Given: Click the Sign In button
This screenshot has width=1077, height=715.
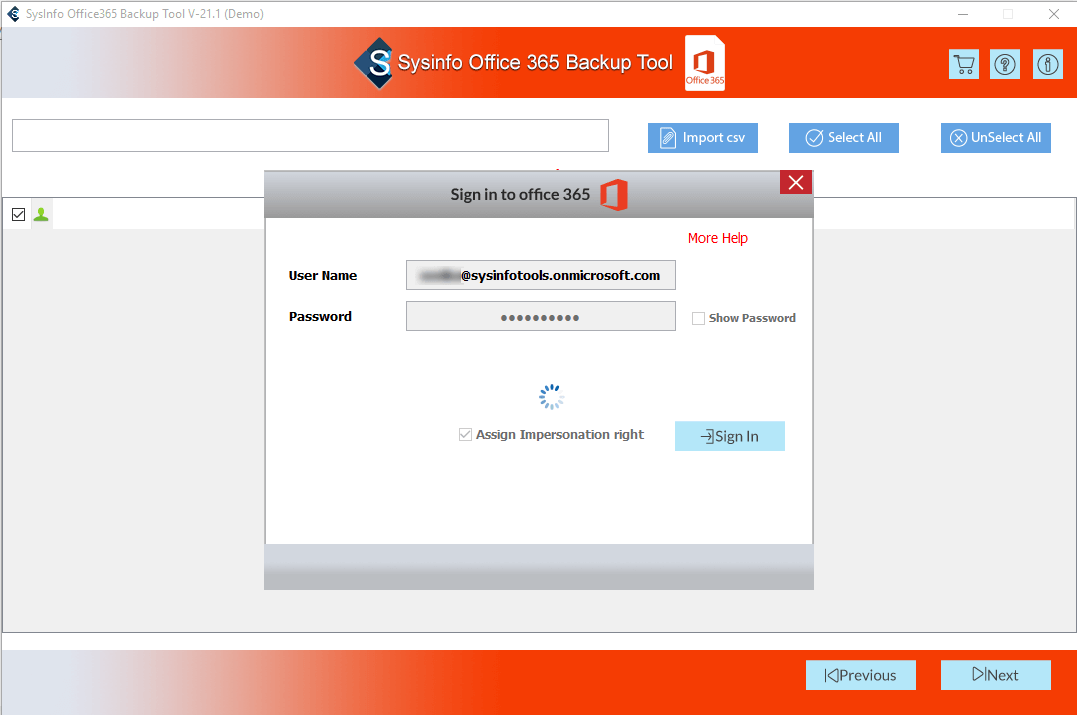Looking at the screenshot, I should click(729, 436).
